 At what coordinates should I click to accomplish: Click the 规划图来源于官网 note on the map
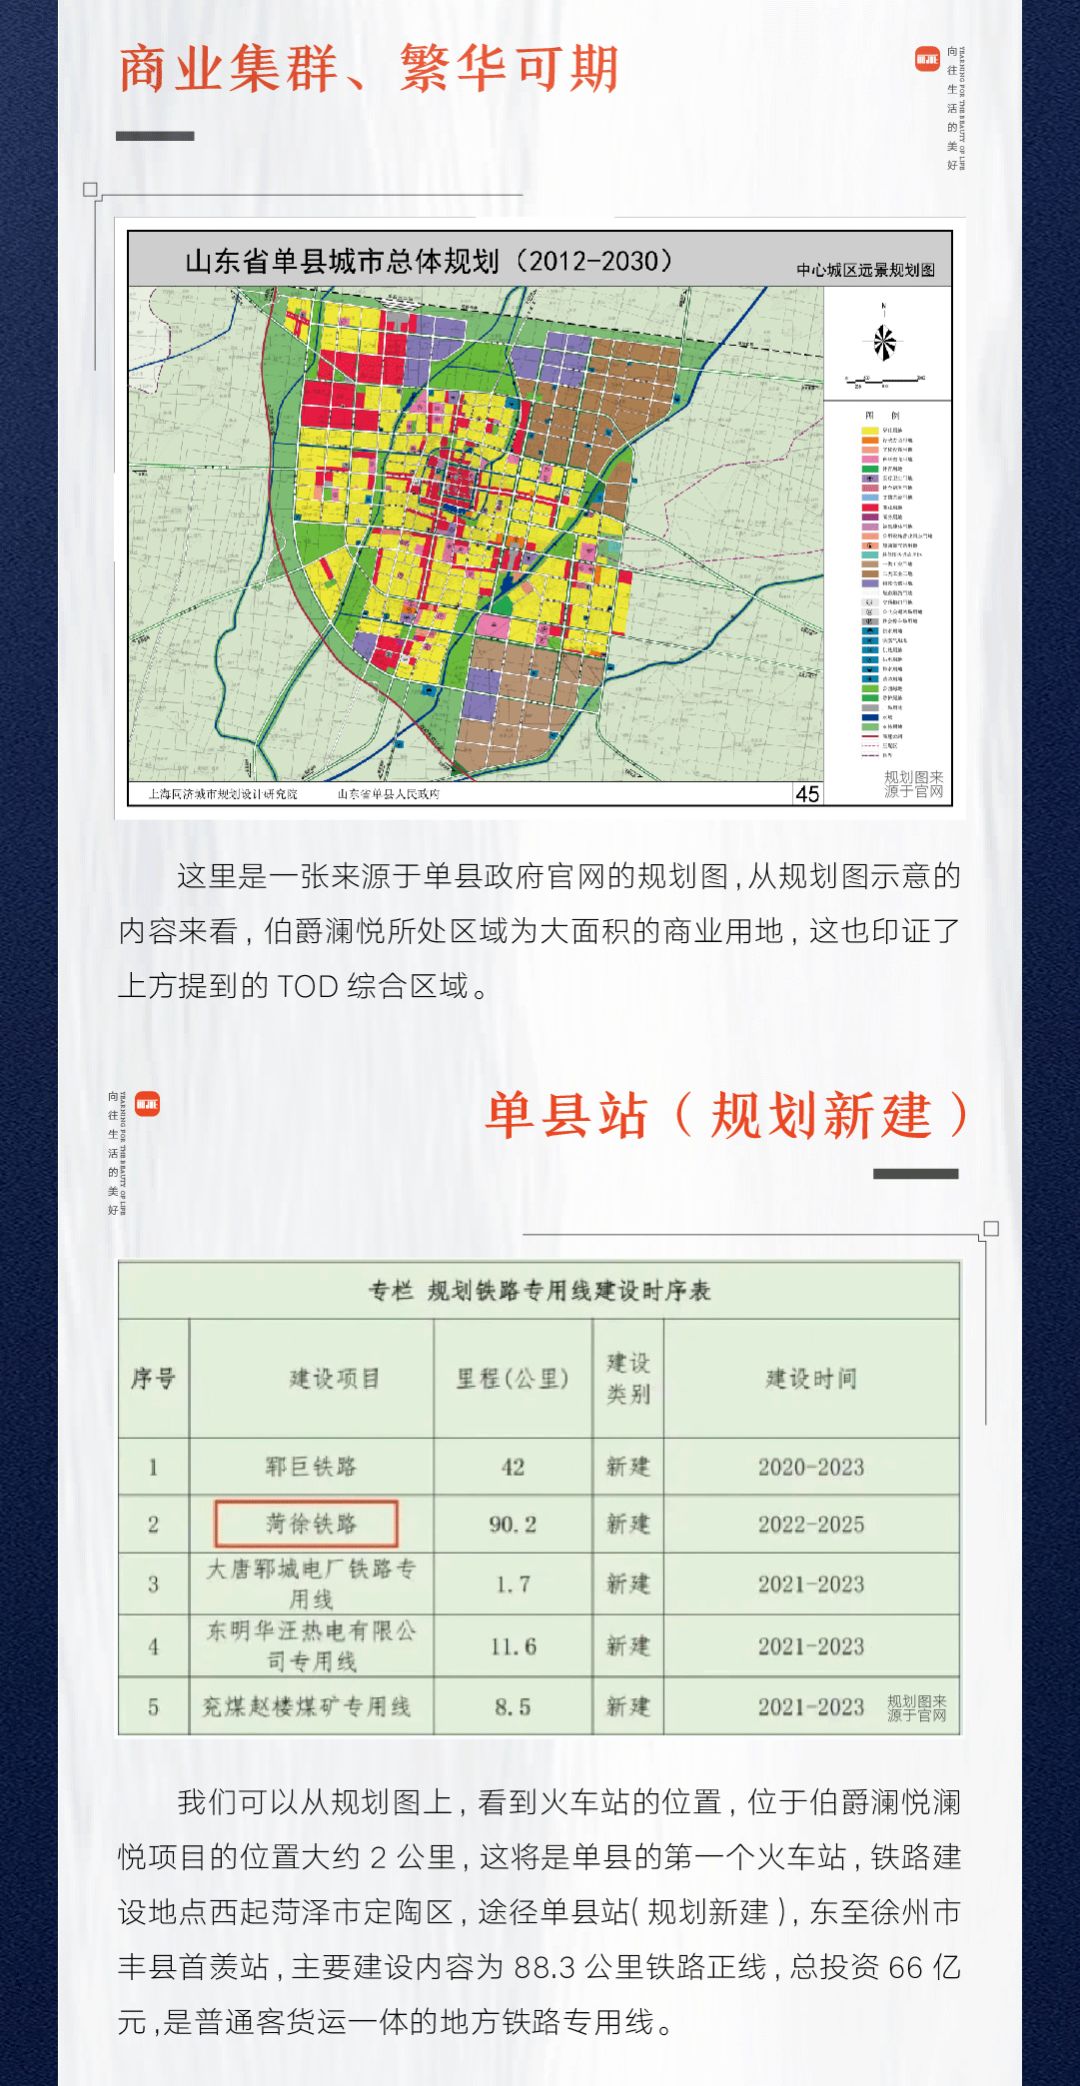[914, 784]
